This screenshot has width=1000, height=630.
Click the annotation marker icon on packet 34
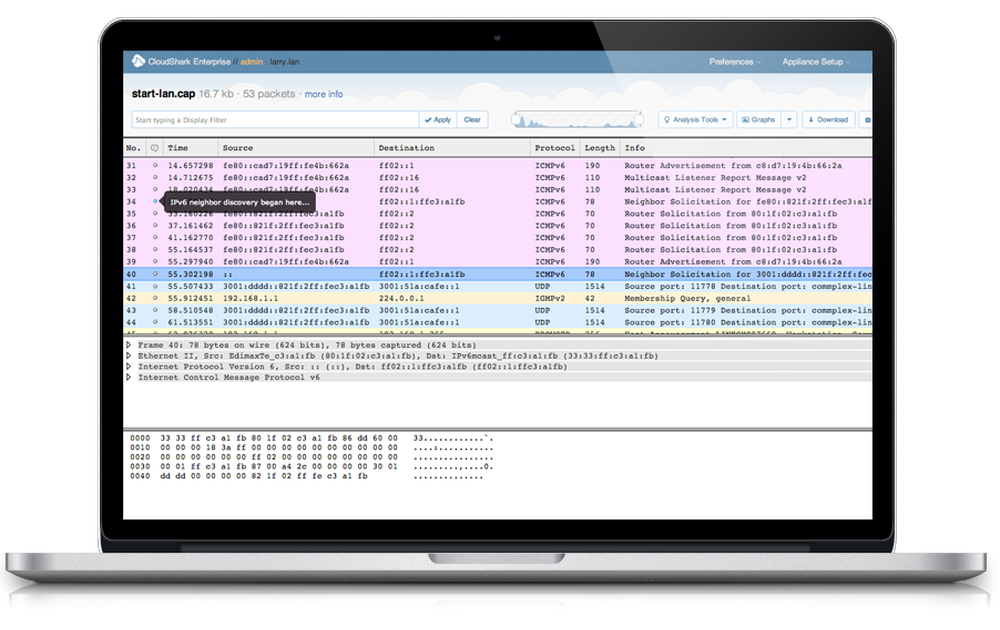point(155,202)
